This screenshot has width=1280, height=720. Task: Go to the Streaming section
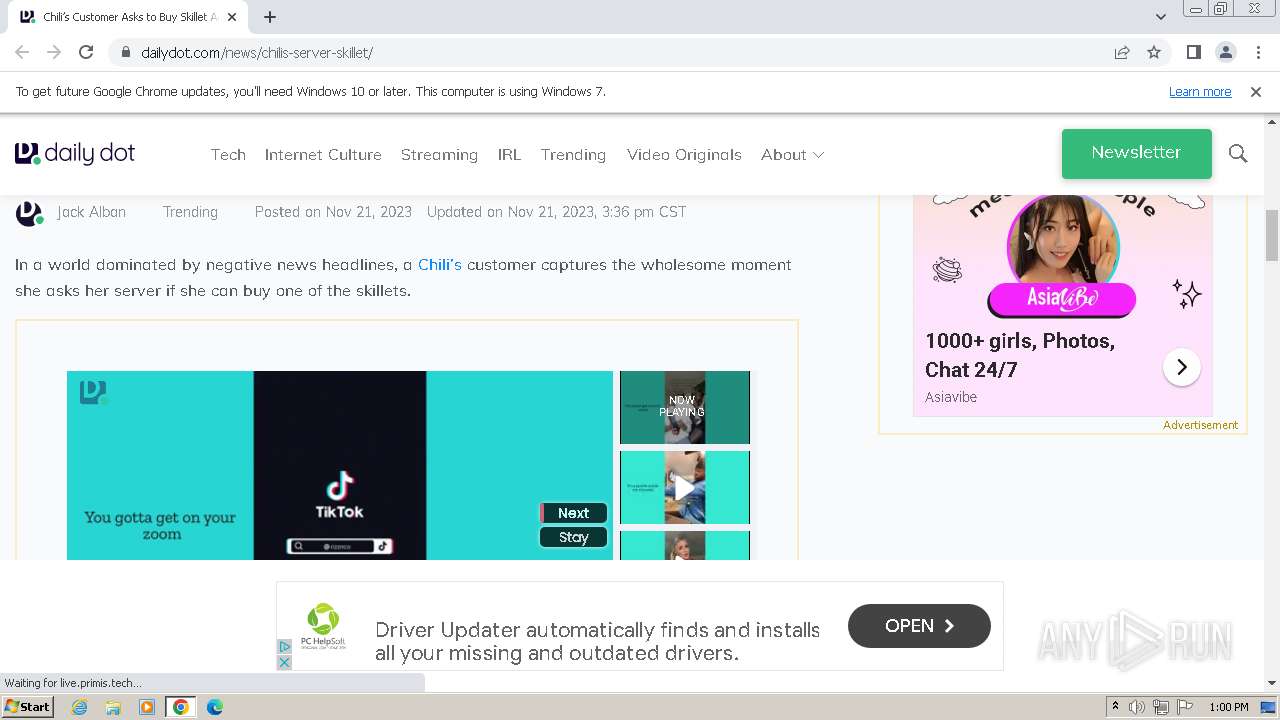point(439,154)
